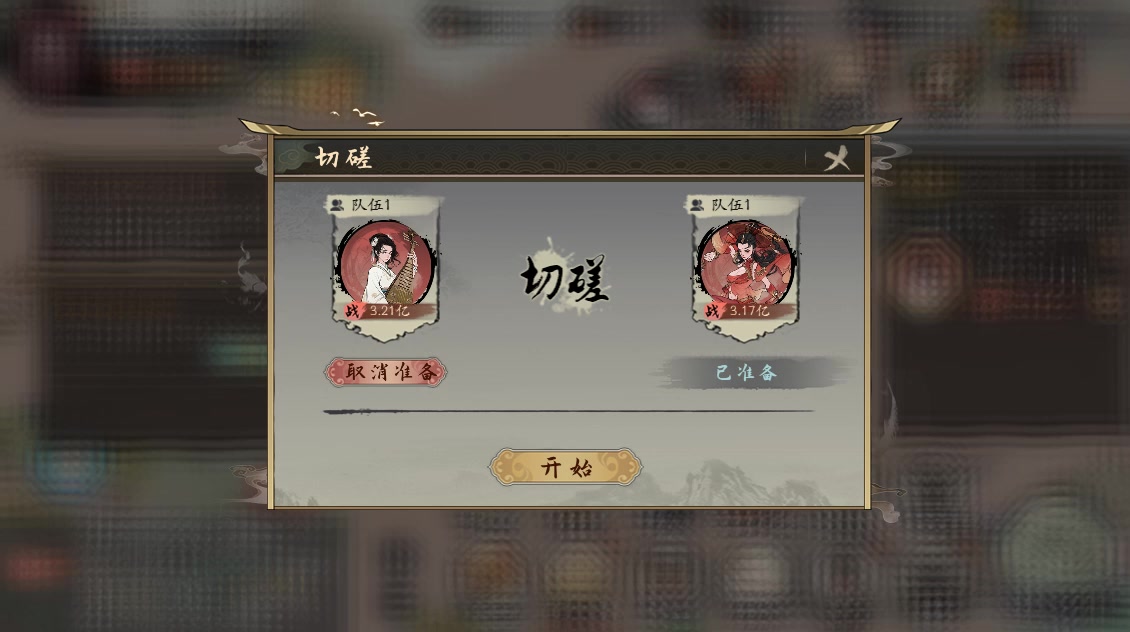Image resolution: width=1130 pixels, height=632 pixels.
Task: Click the right red 战 power icon
Action: click(712, 311)
